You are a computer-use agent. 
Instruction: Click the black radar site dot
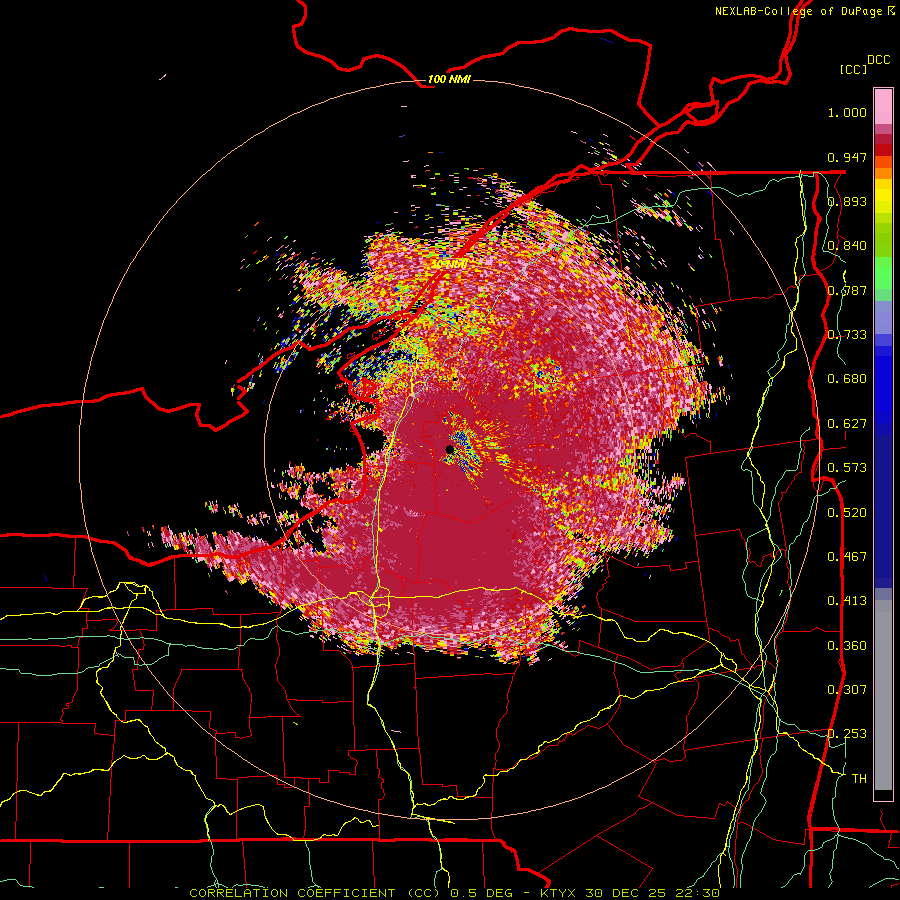coord(450,449)
